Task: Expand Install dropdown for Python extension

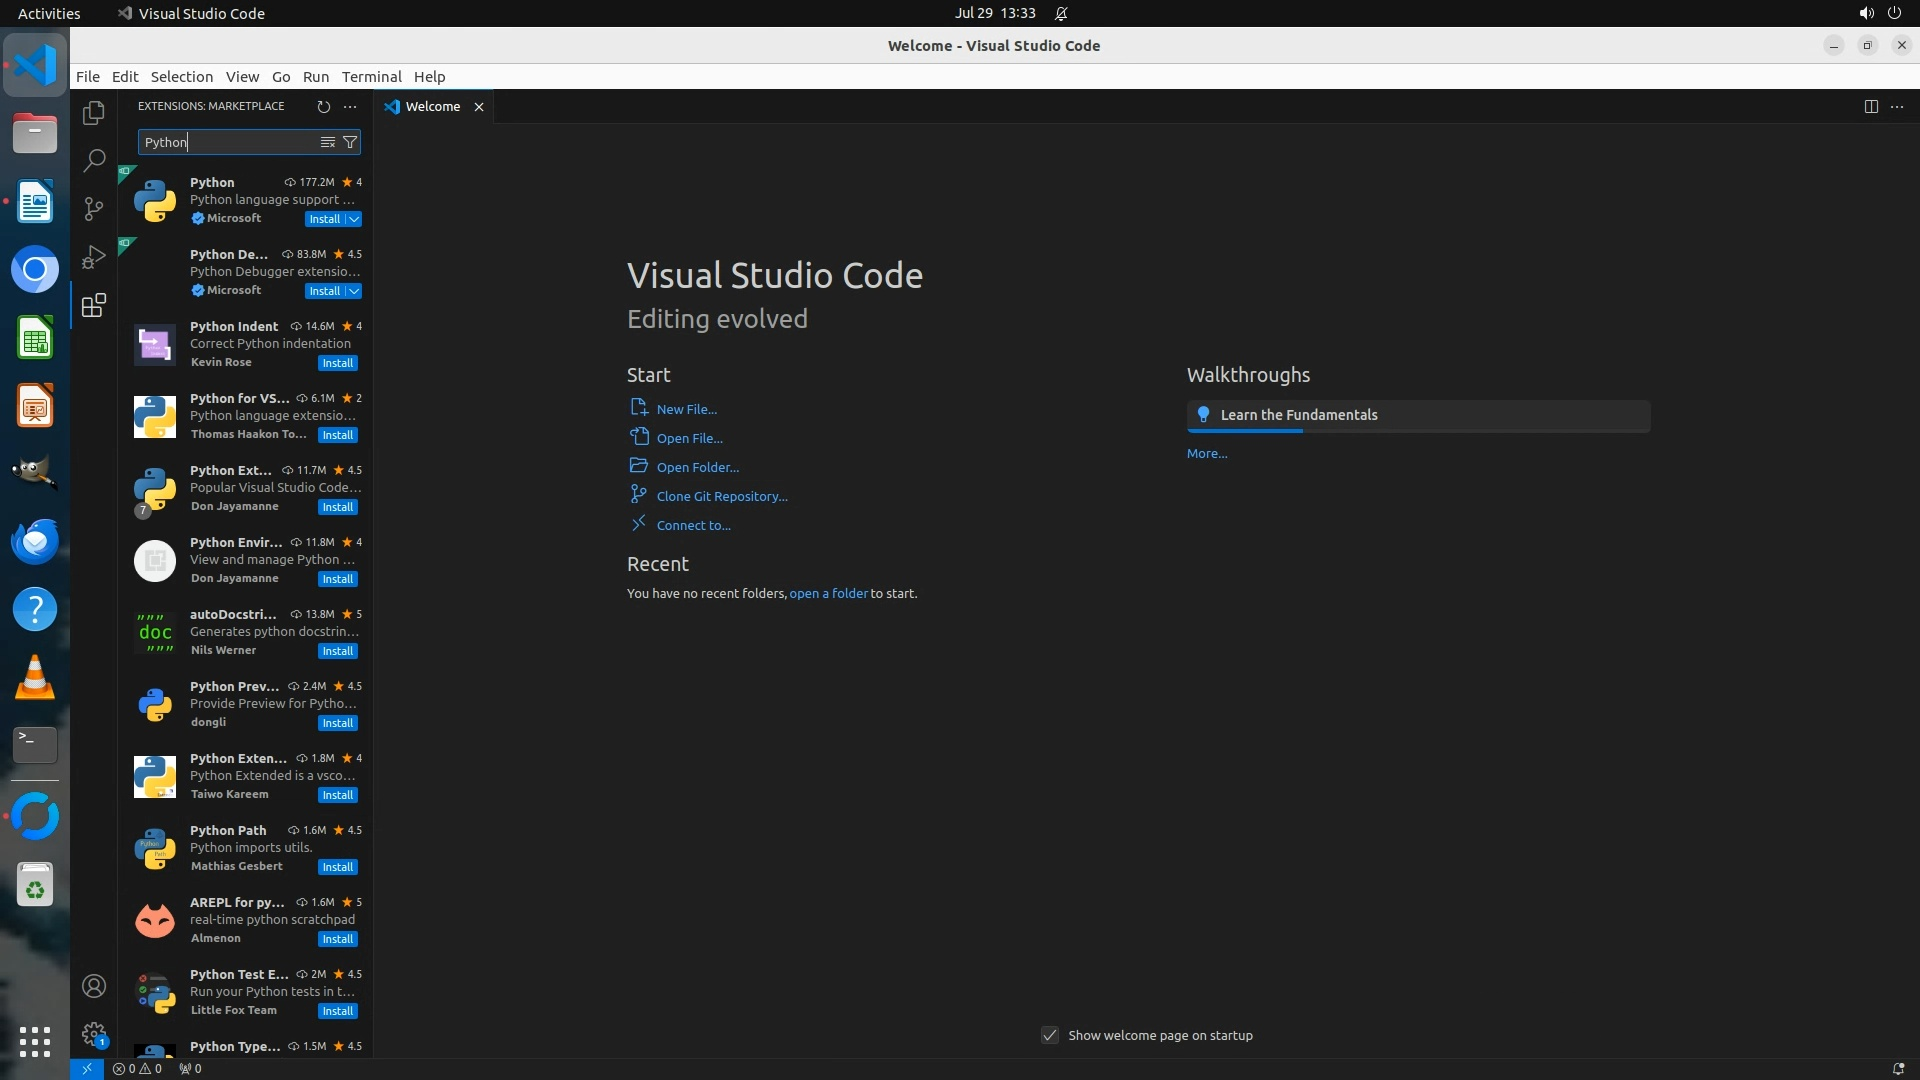Action: pyautogui.click(x=354, y=219)
